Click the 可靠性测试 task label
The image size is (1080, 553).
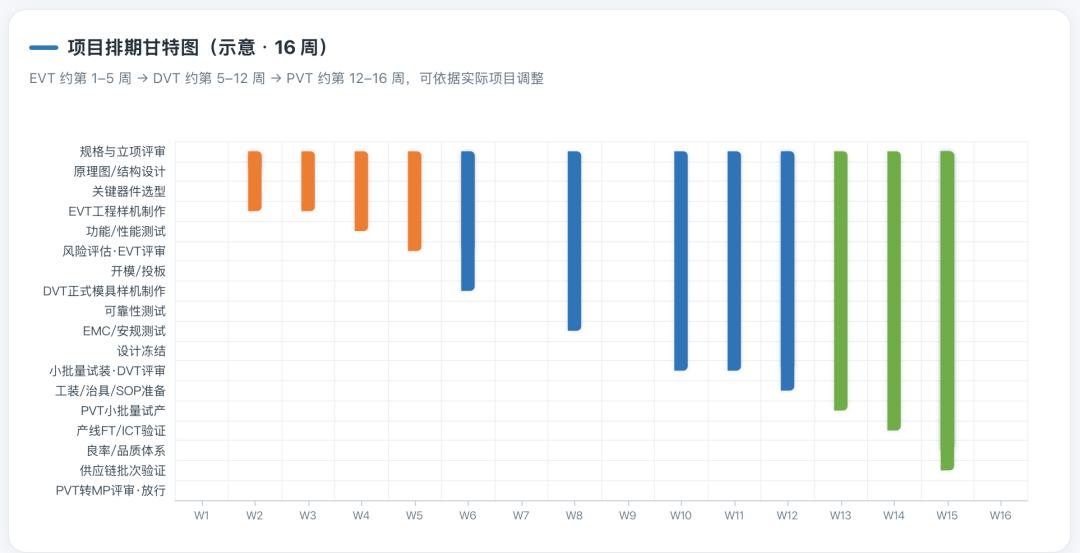pyautogui.click(x=135, y=311)
